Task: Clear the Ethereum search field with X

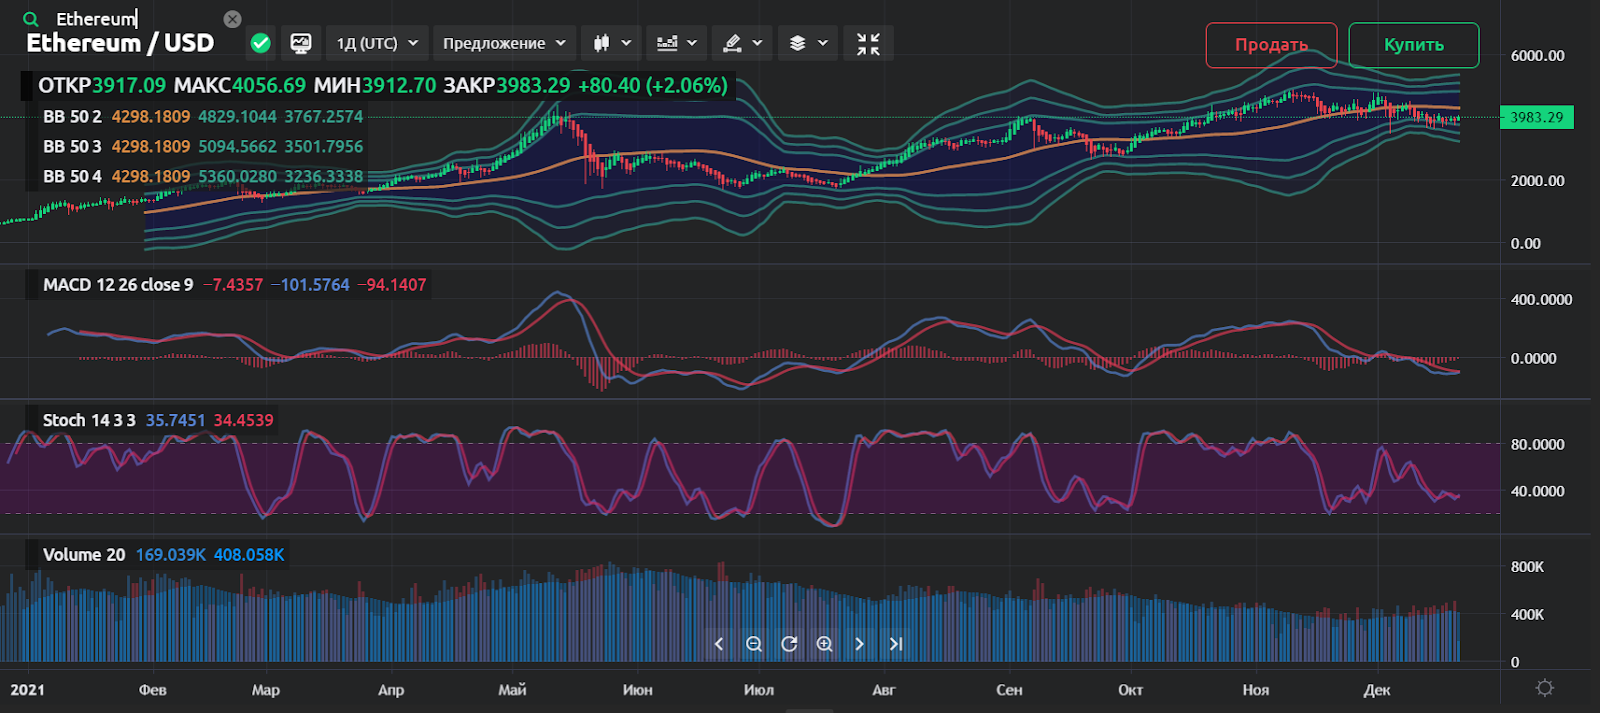Action: tap(232, 19)
